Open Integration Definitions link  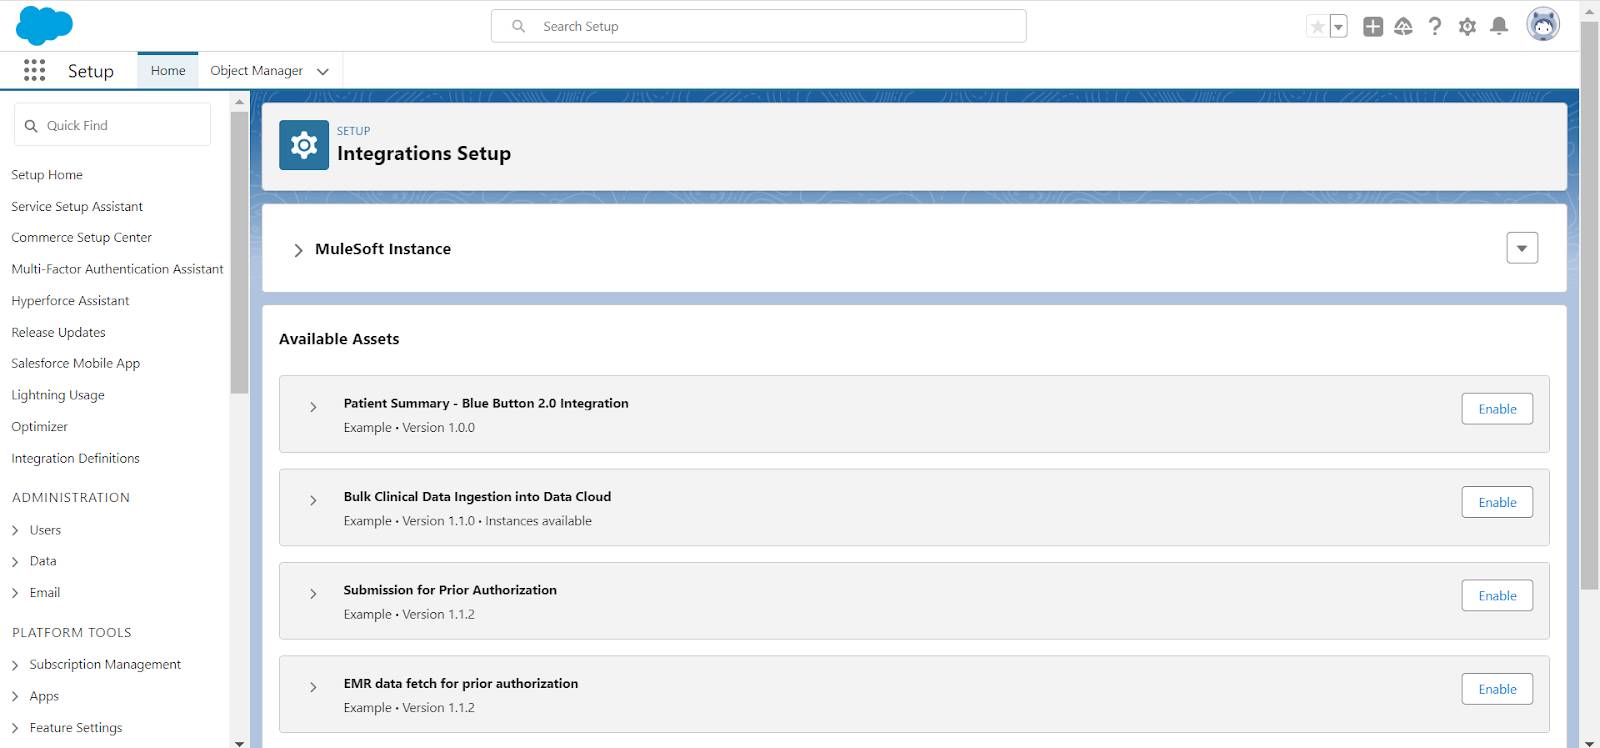point(75,458)
